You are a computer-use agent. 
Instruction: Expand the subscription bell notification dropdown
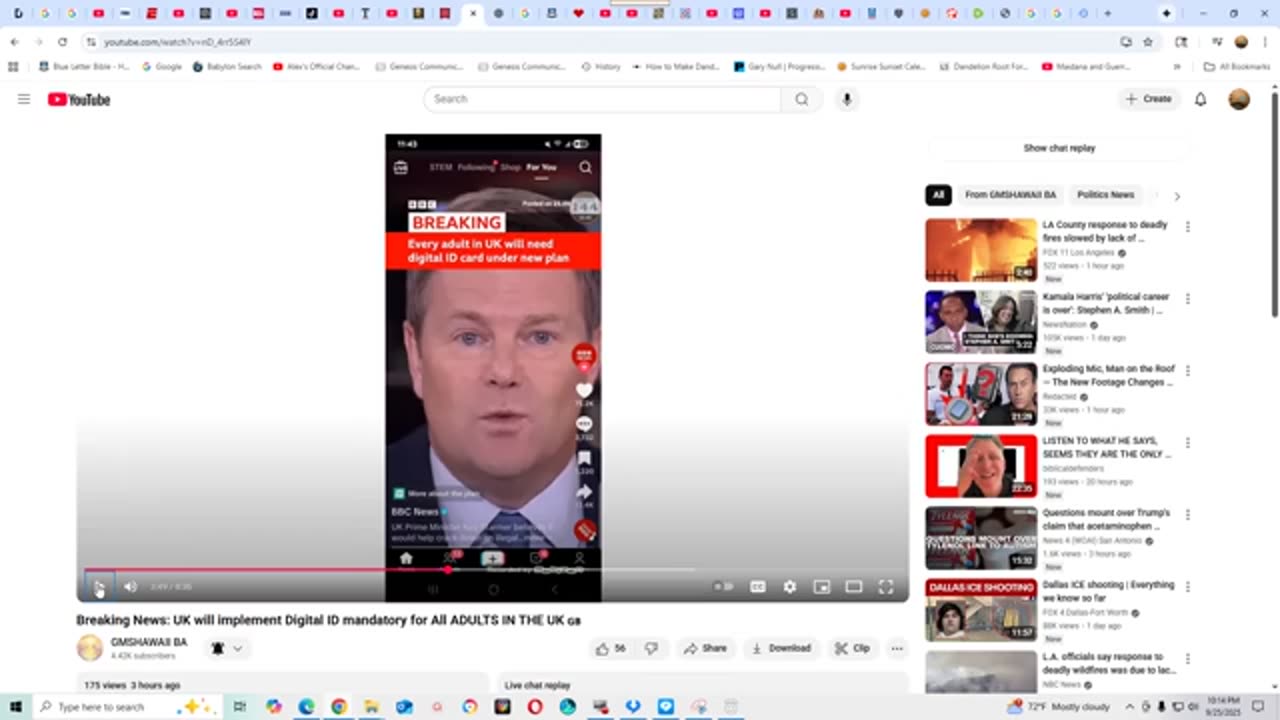point(227,648)
